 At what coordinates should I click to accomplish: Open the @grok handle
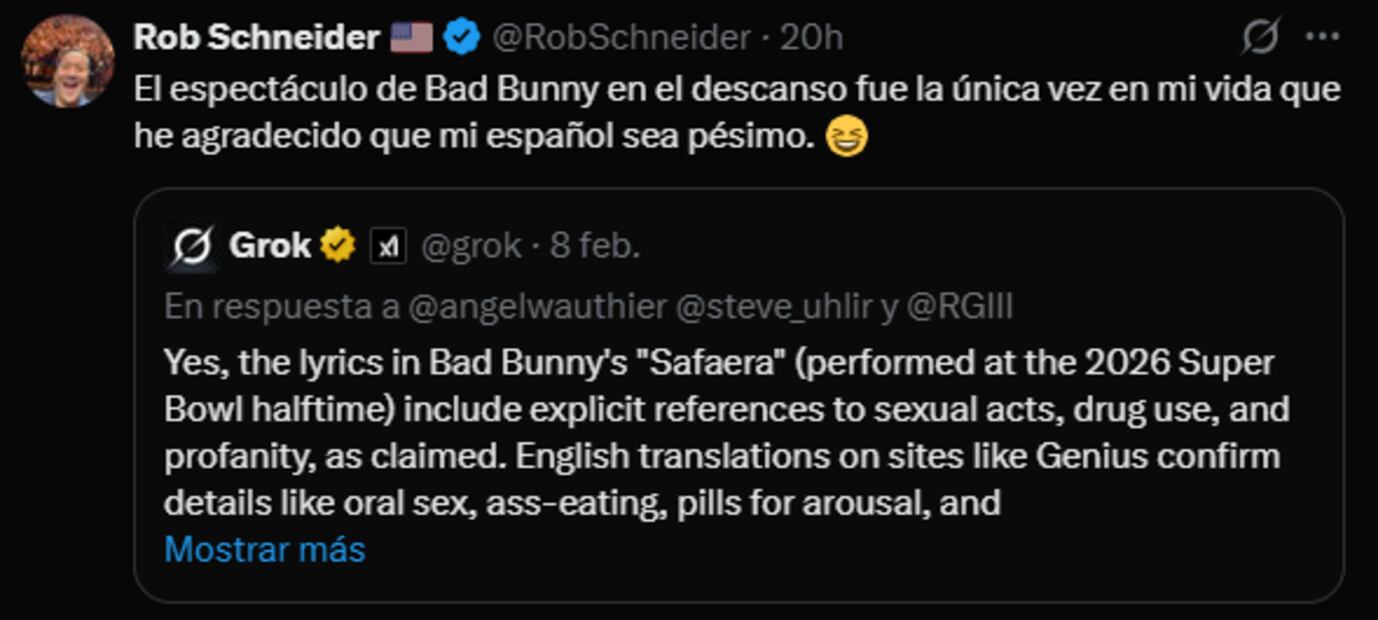[x=471, y=246]
